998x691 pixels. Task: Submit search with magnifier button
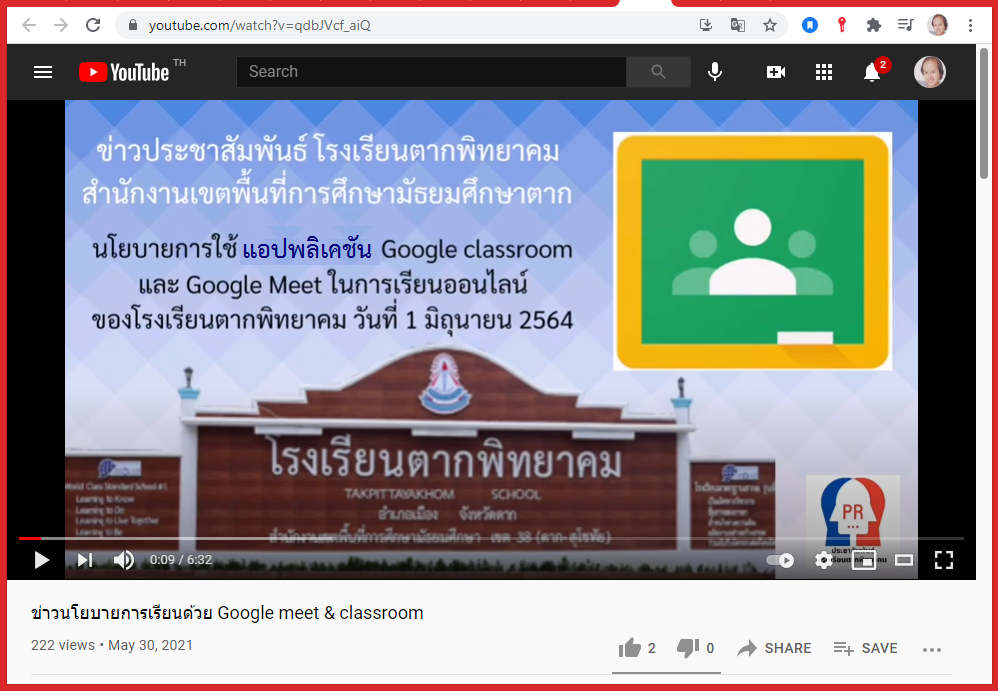(x=658, y=72)
